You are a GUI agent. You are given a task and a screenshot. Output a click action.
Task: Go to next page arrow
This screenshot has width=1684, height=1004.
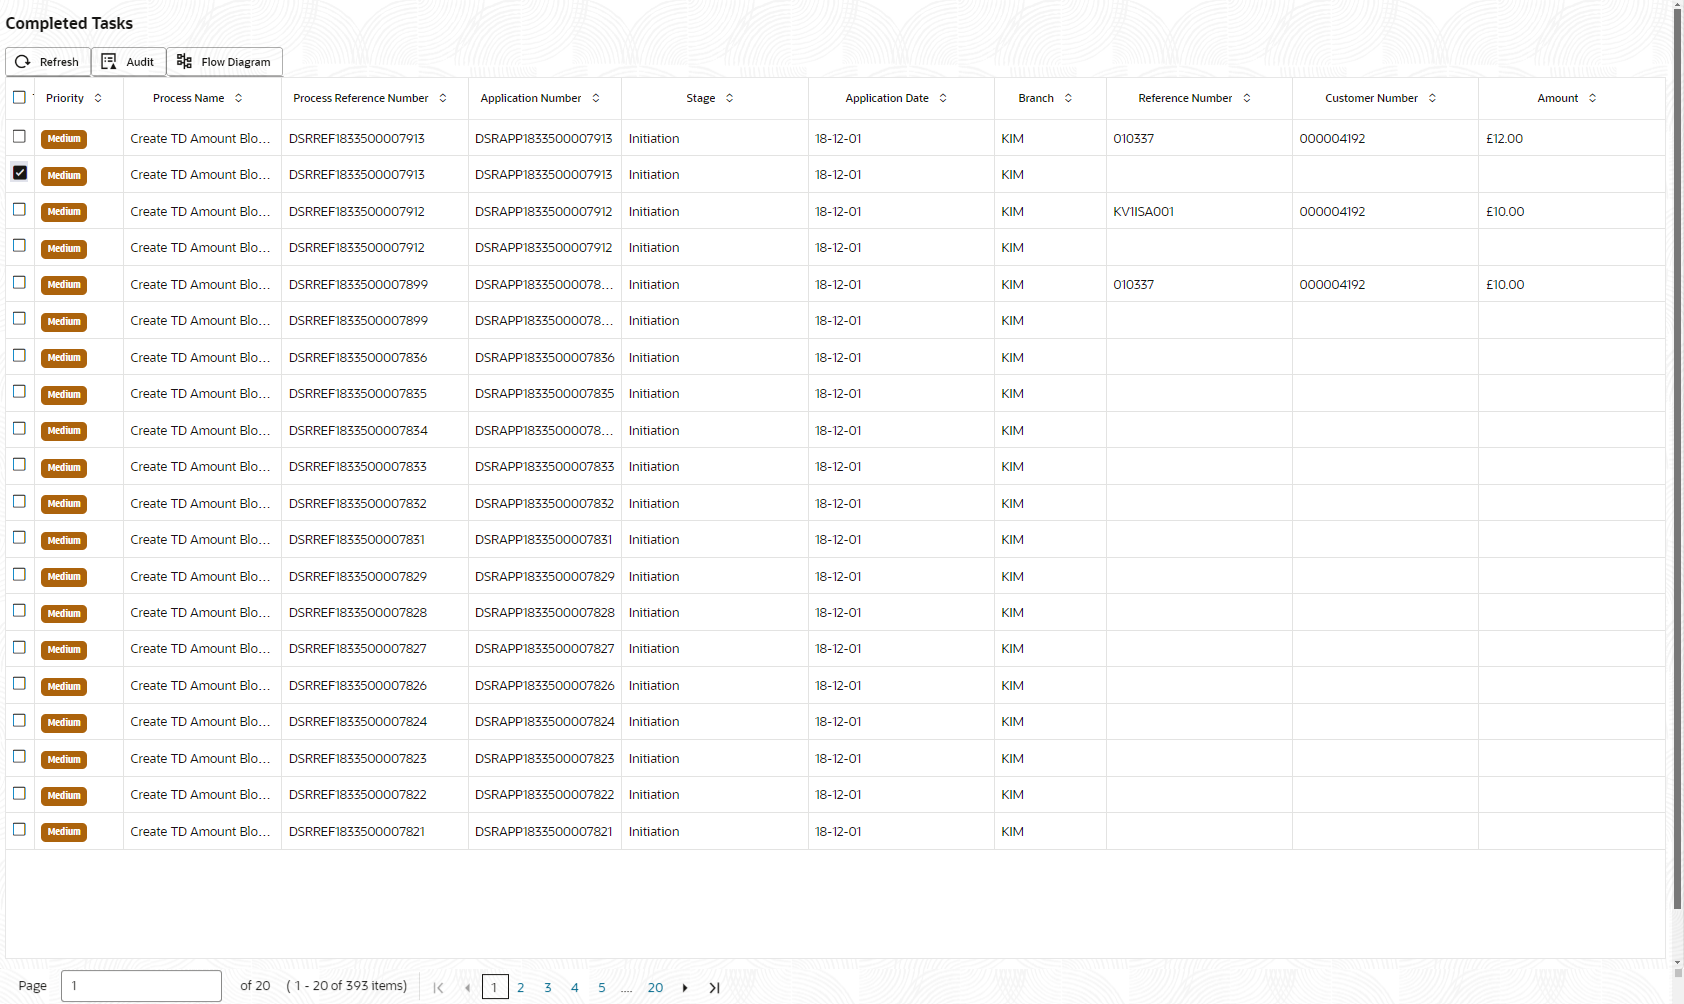tap(685, 987)
